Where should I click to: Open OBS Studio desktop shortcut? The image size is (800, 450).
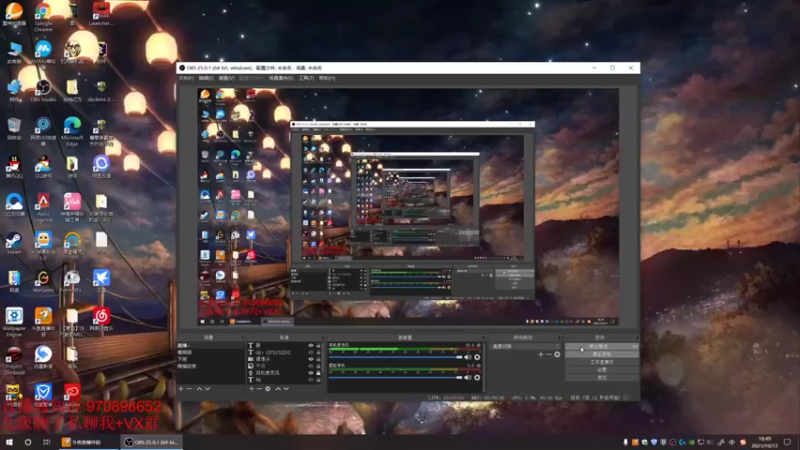pos(43,90)
